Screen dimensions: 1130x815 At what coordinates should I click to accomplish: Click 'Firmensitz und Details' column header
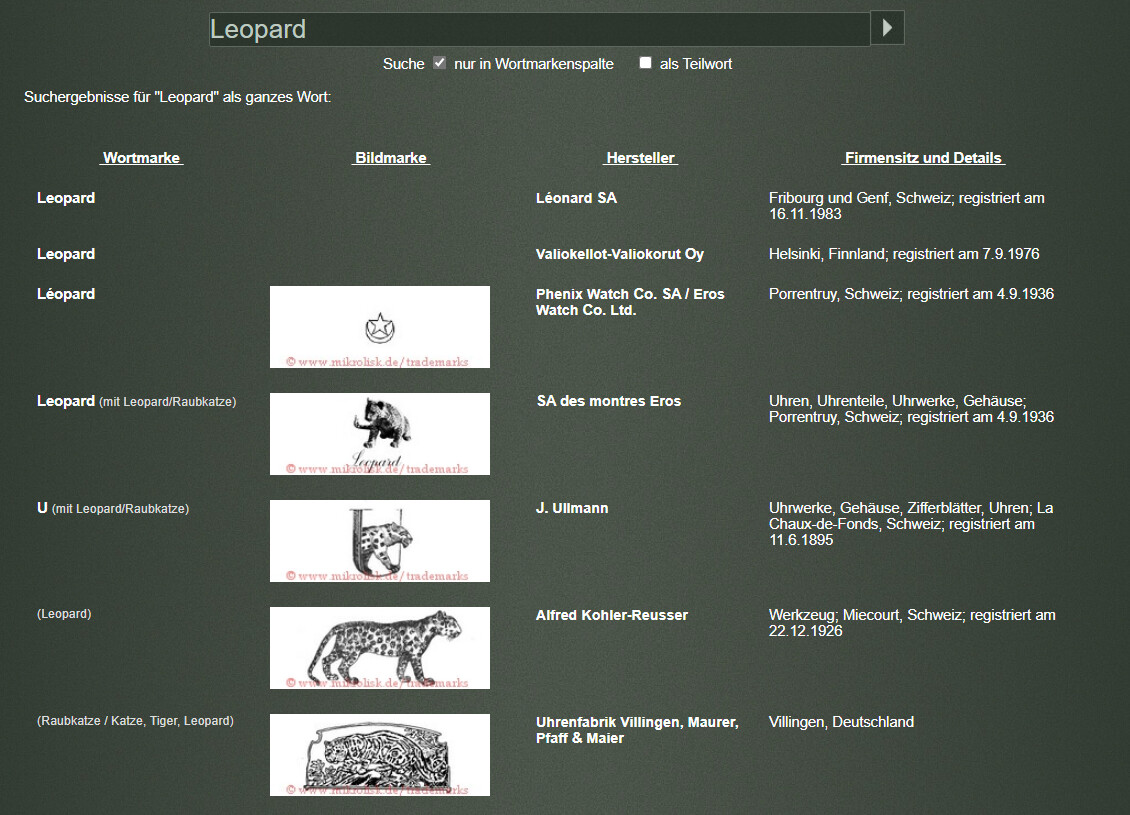pos(922,158)
